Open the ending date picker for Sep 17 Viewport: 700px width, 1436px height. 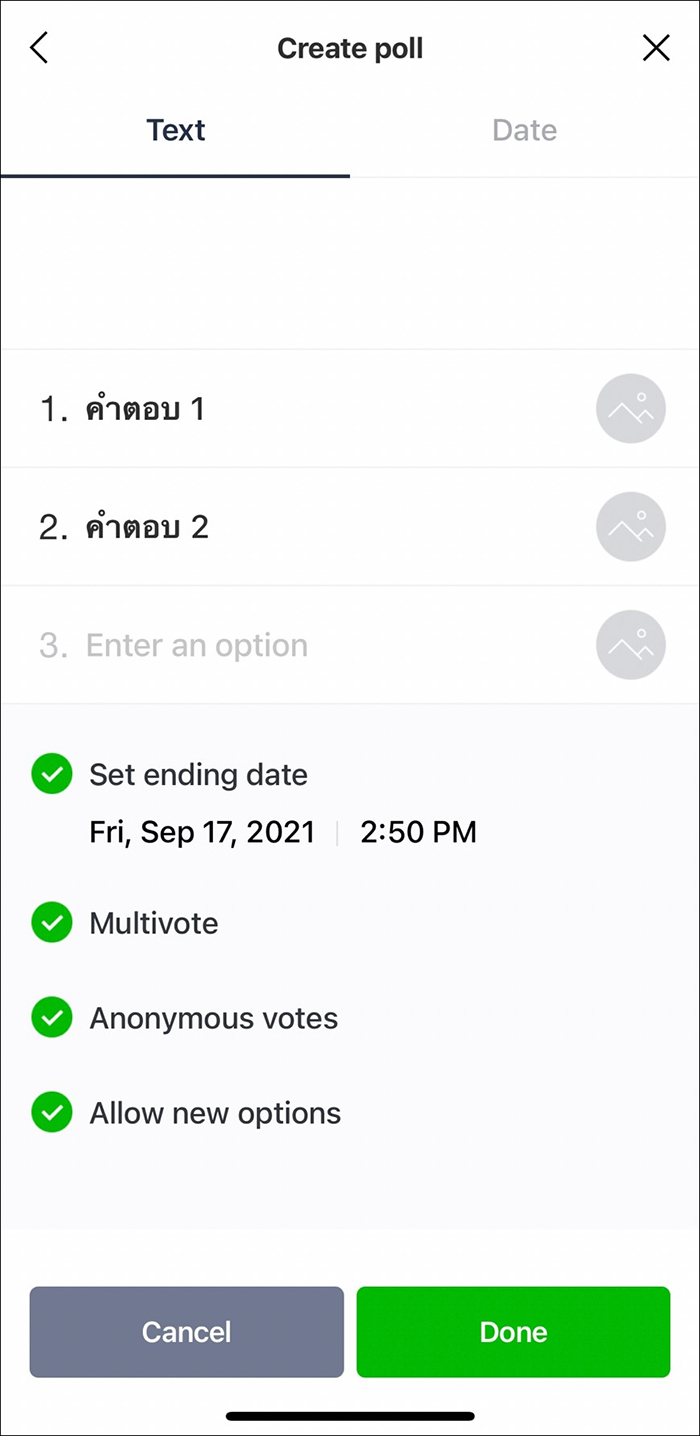click(x=201, y=831)
